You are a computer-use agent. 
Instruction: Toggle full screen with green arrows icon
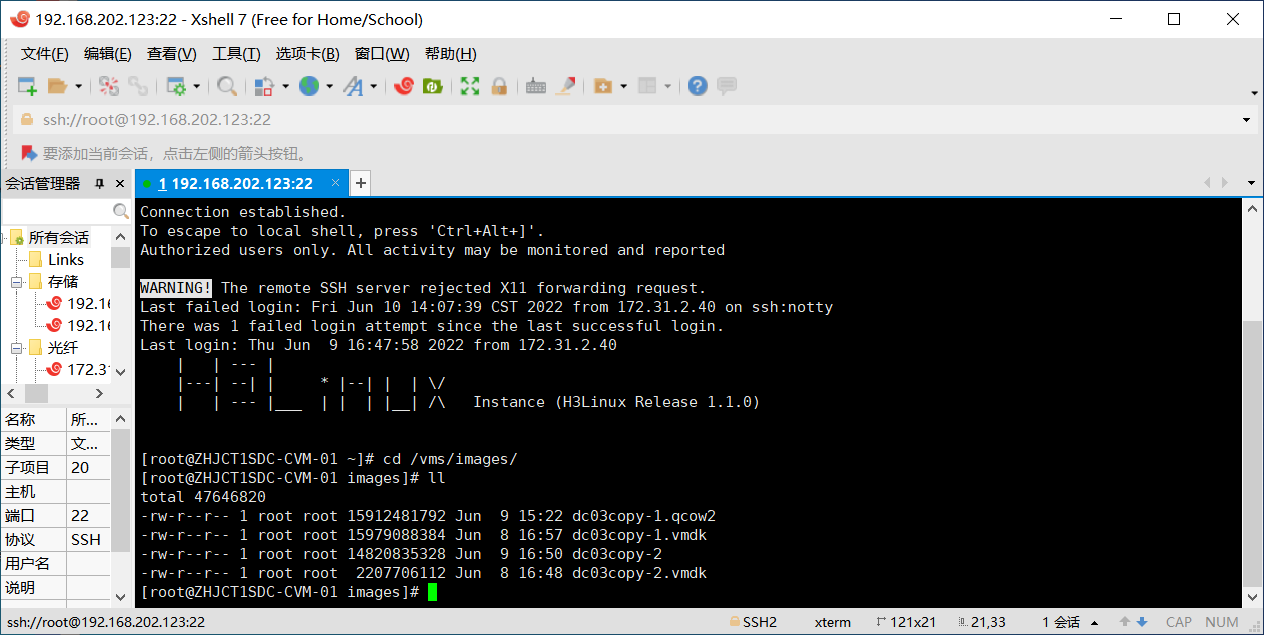470,86
